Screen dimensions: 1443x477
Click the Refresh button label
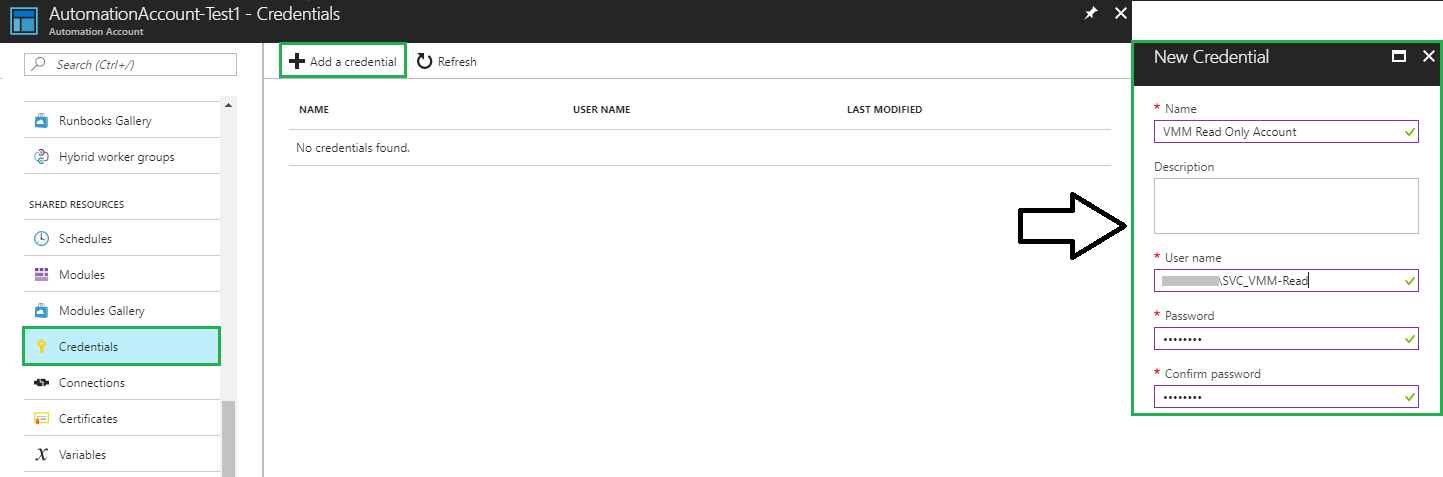click(x=457, y=62)
